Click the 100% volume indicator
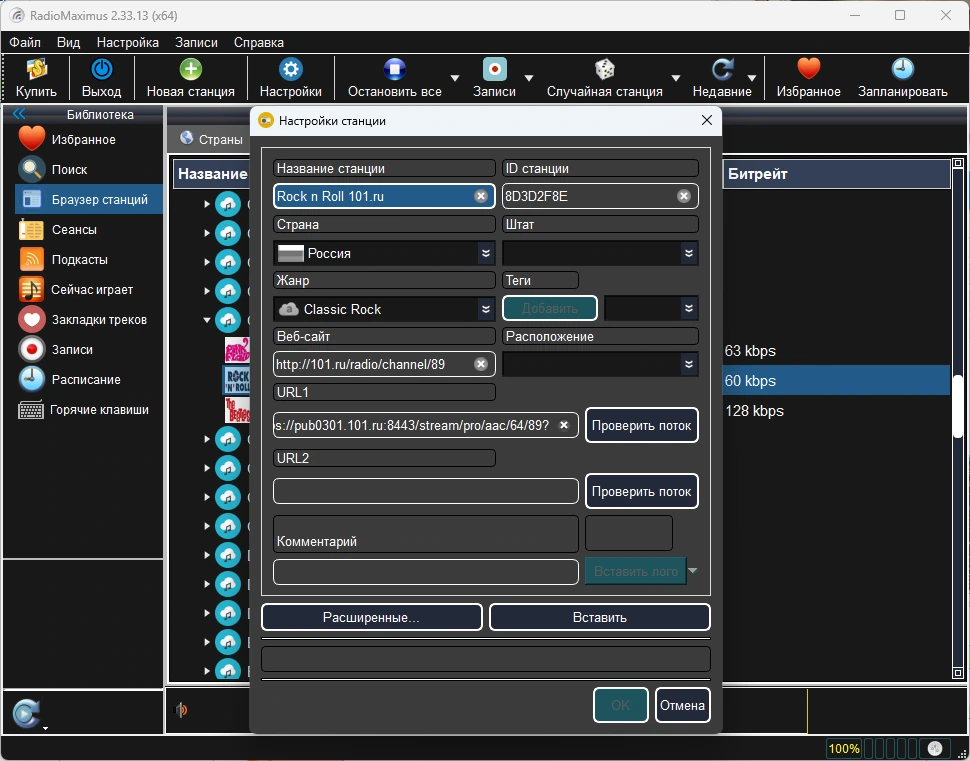This screenshot has width=970, height=761. tap(844, 749)
